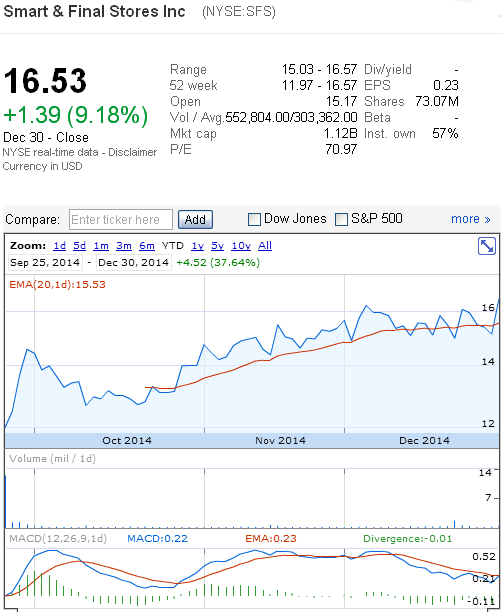The height and width of the screenshot is (612, 503).
Task: Open the Disclaimer link
Action: [132, 152]
